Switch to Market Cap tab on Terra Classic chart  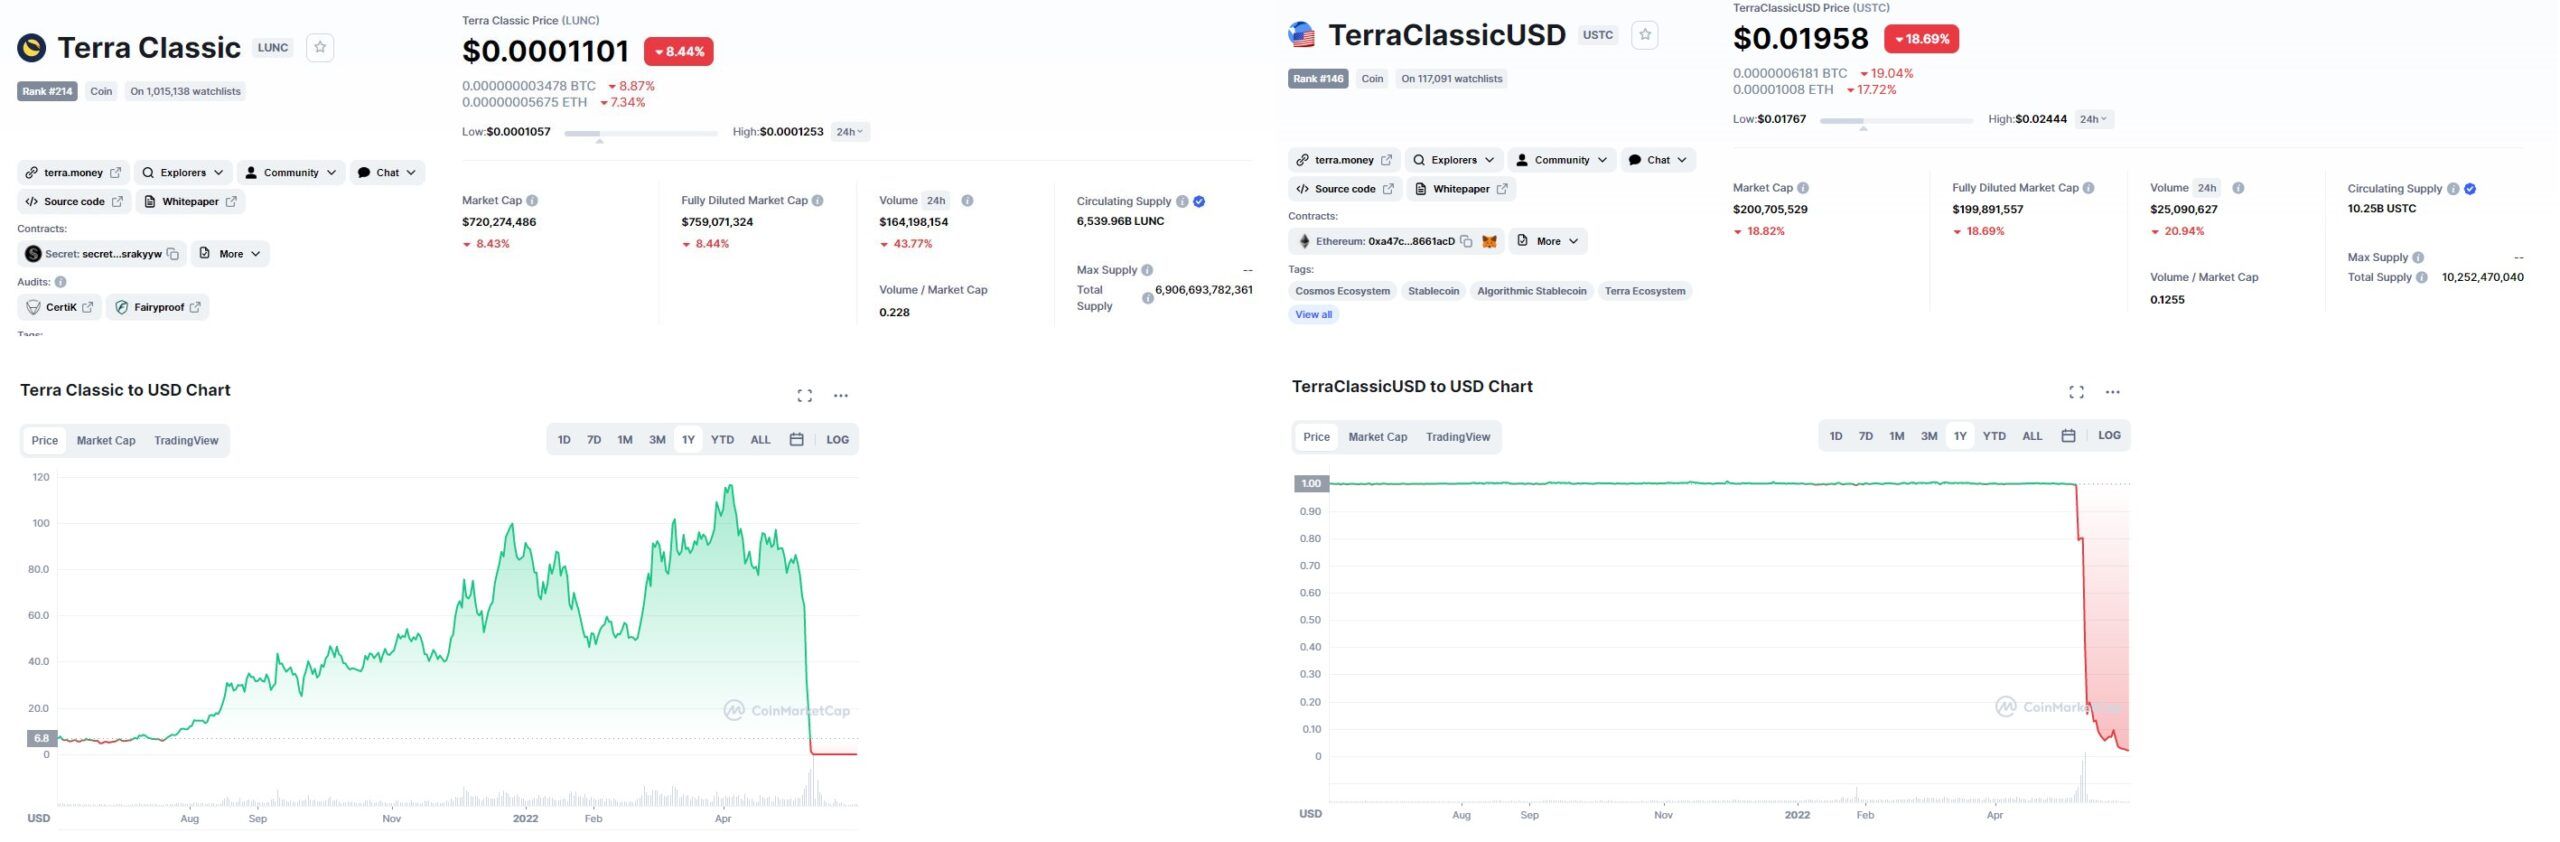106,441
